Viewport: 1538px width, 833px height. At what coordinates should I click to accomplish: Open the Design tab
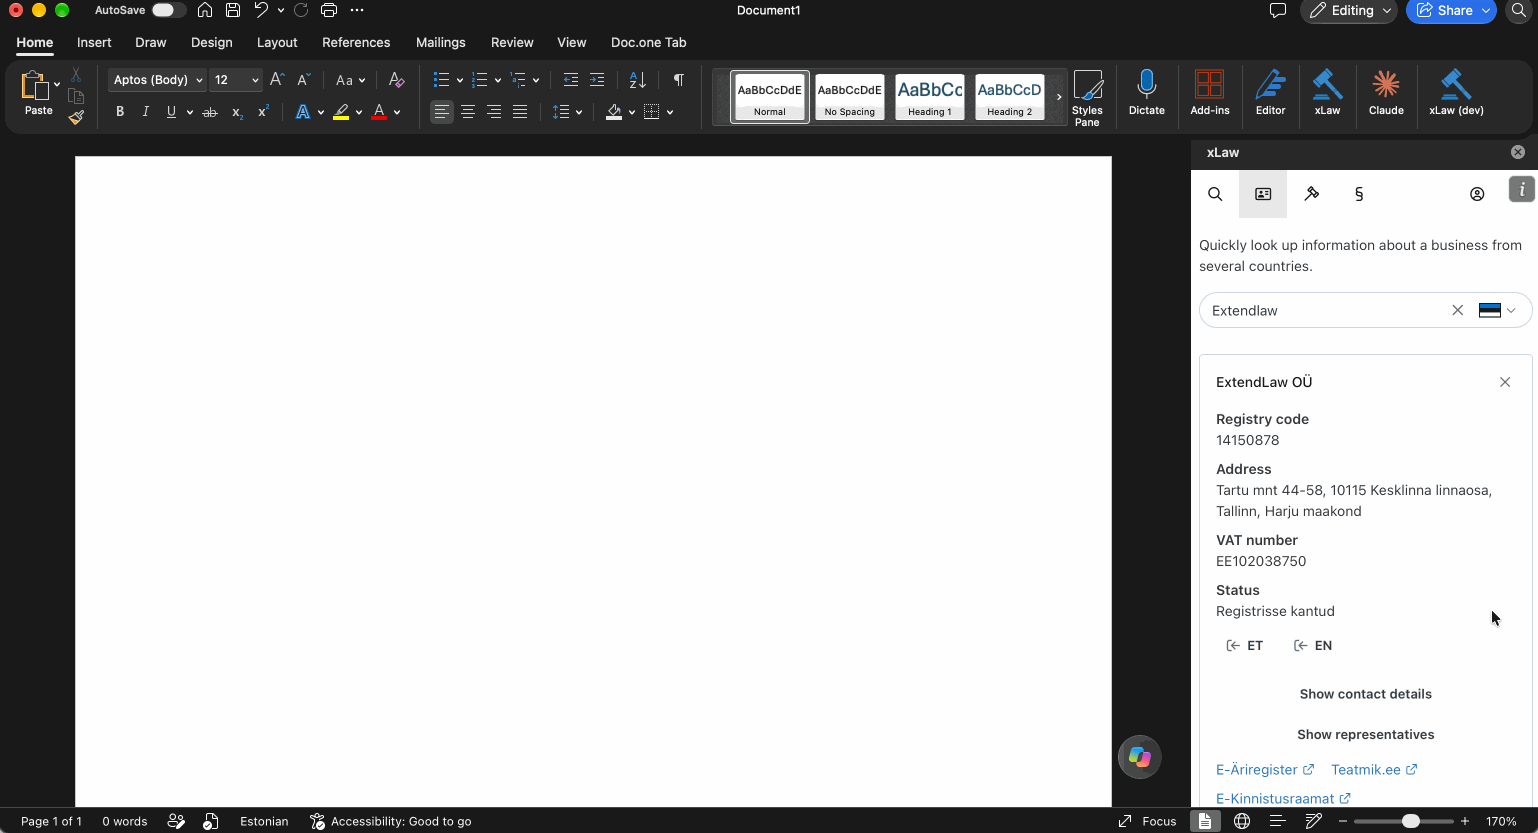212,42
